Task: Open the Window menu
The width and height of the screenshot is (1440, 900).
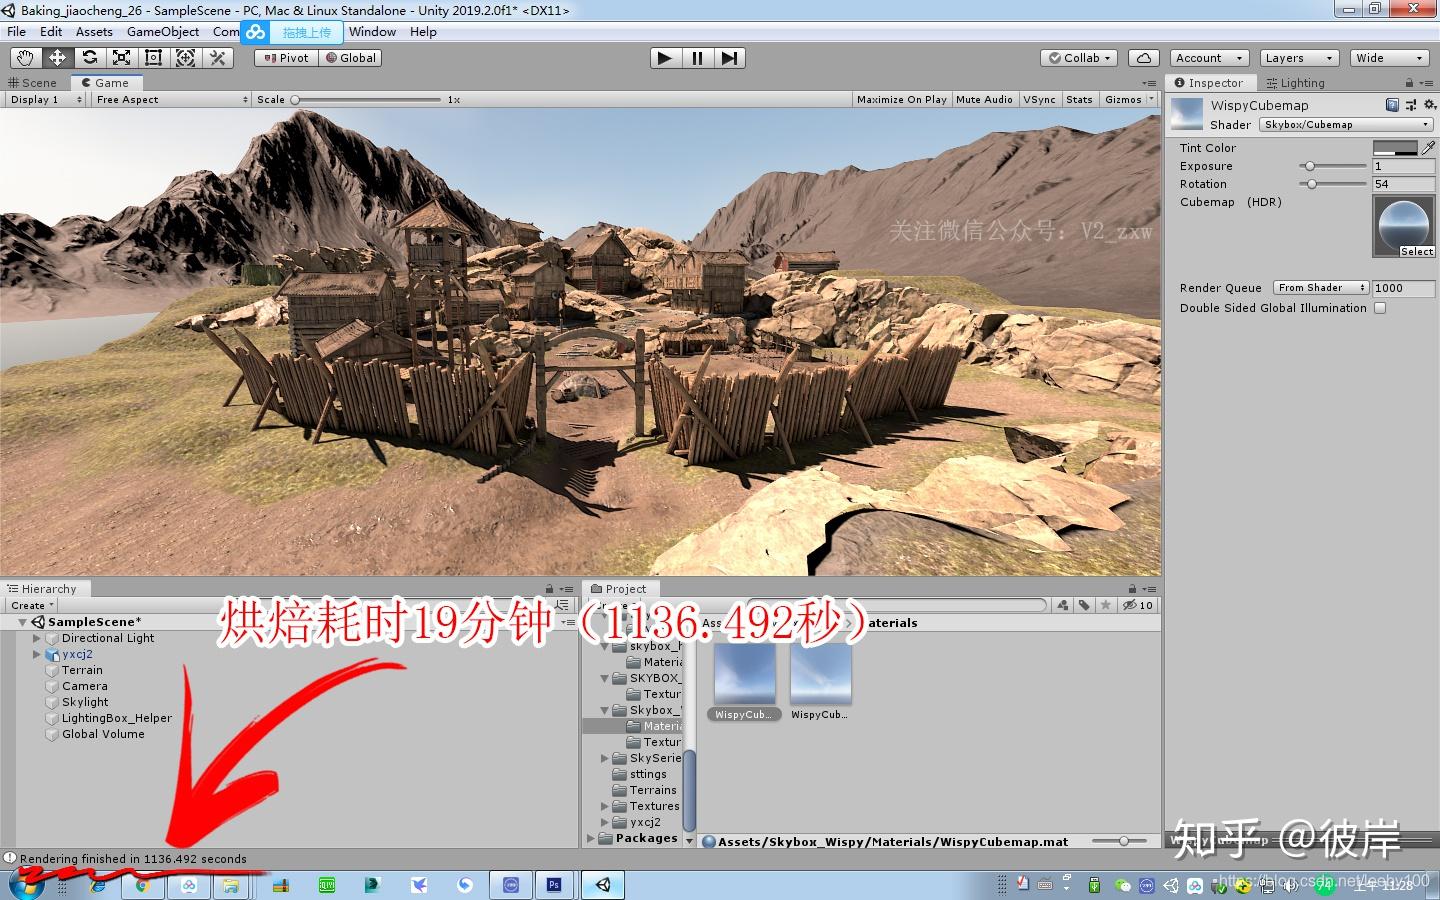Action: (x=372, y=32)
